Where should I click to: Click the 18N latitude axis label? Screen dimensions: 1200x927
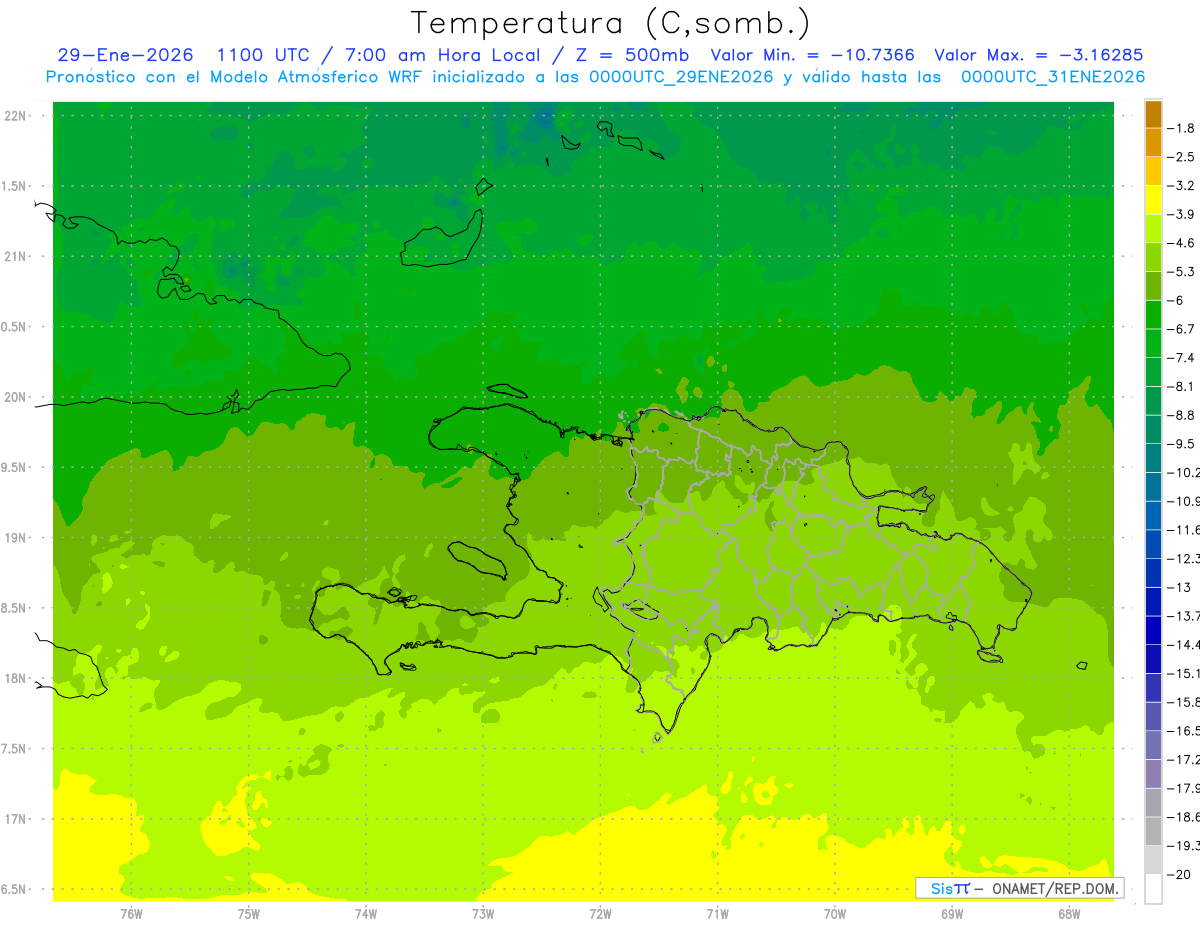(16, 678)
